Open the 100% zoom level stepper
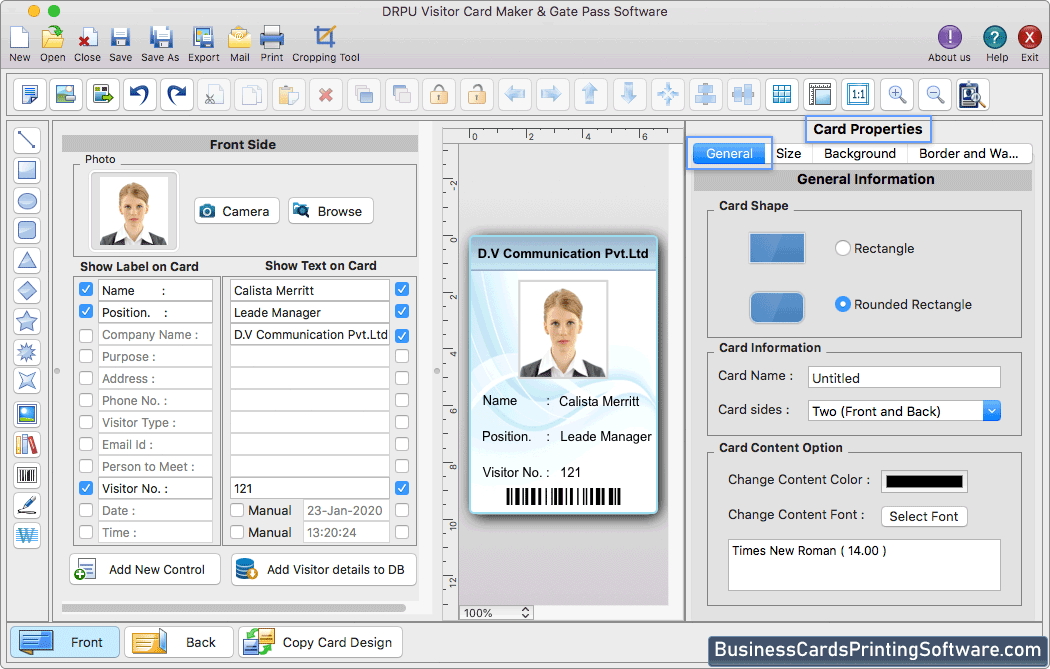Screen dimensions: 1050x669 point(525,612)
